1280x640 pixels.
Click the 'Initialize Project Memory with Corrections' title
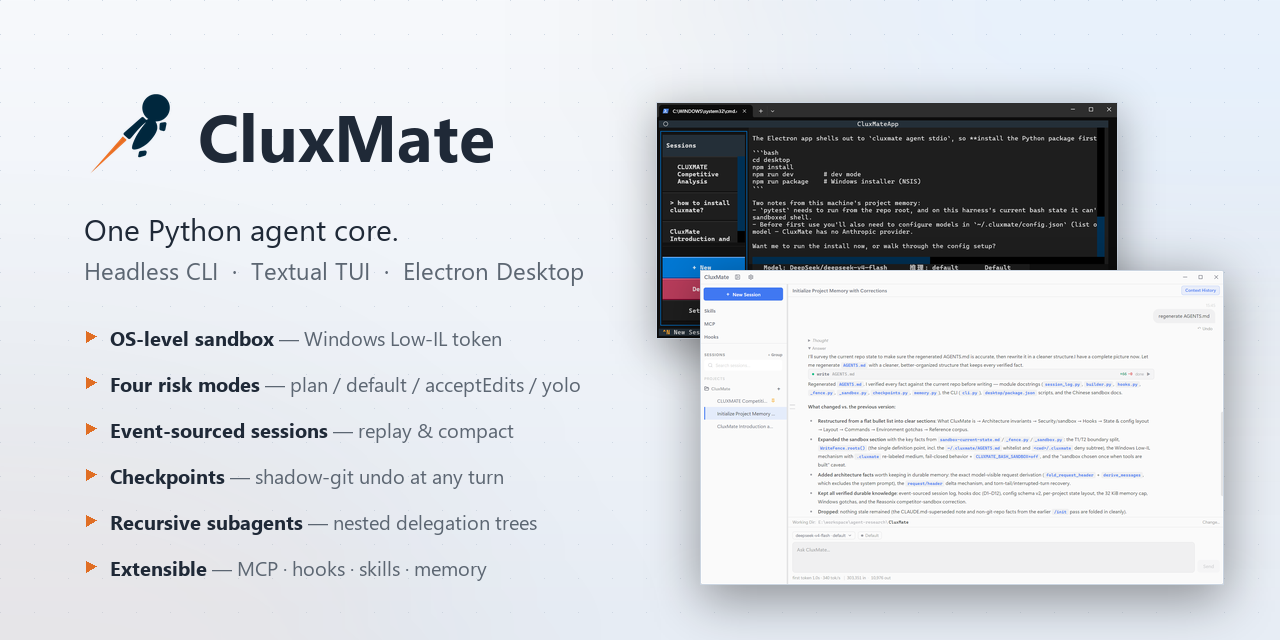pos(840,290)
